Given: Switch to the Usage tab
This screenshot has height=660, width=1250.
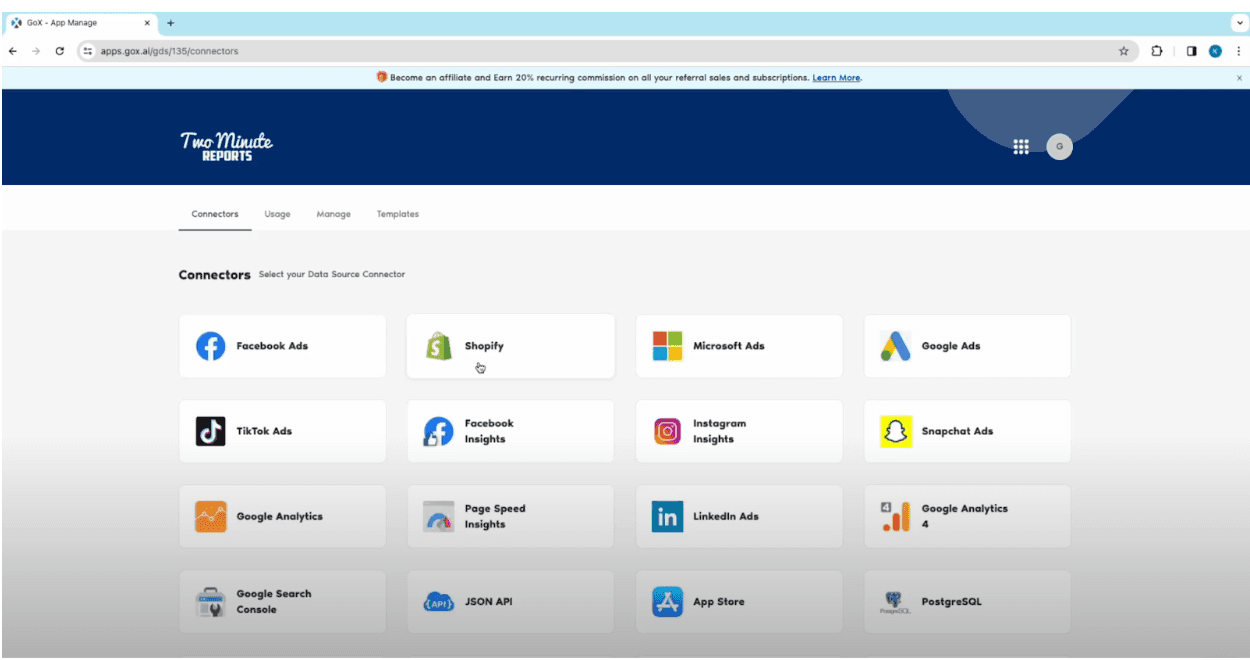Looking at the screenshot, I should 277,214.
